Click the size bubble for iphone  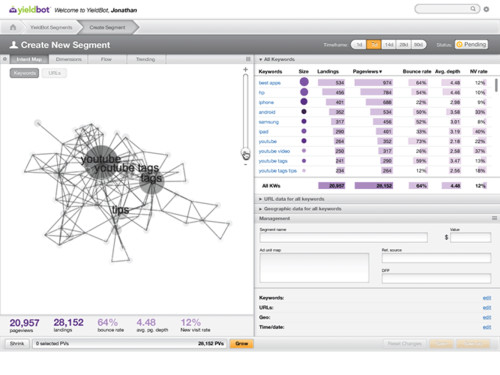coord(304,102)
